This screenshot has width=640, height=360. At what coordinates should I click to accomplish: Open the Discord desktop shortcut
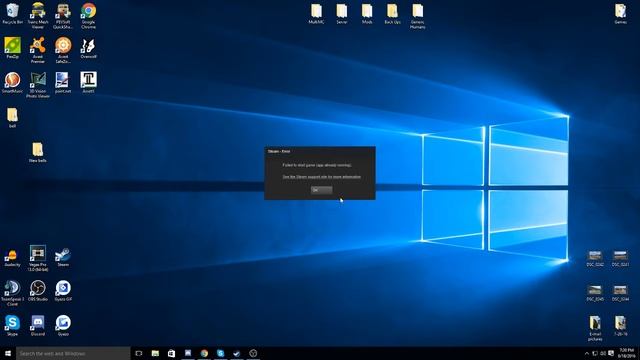coord(38,325)
